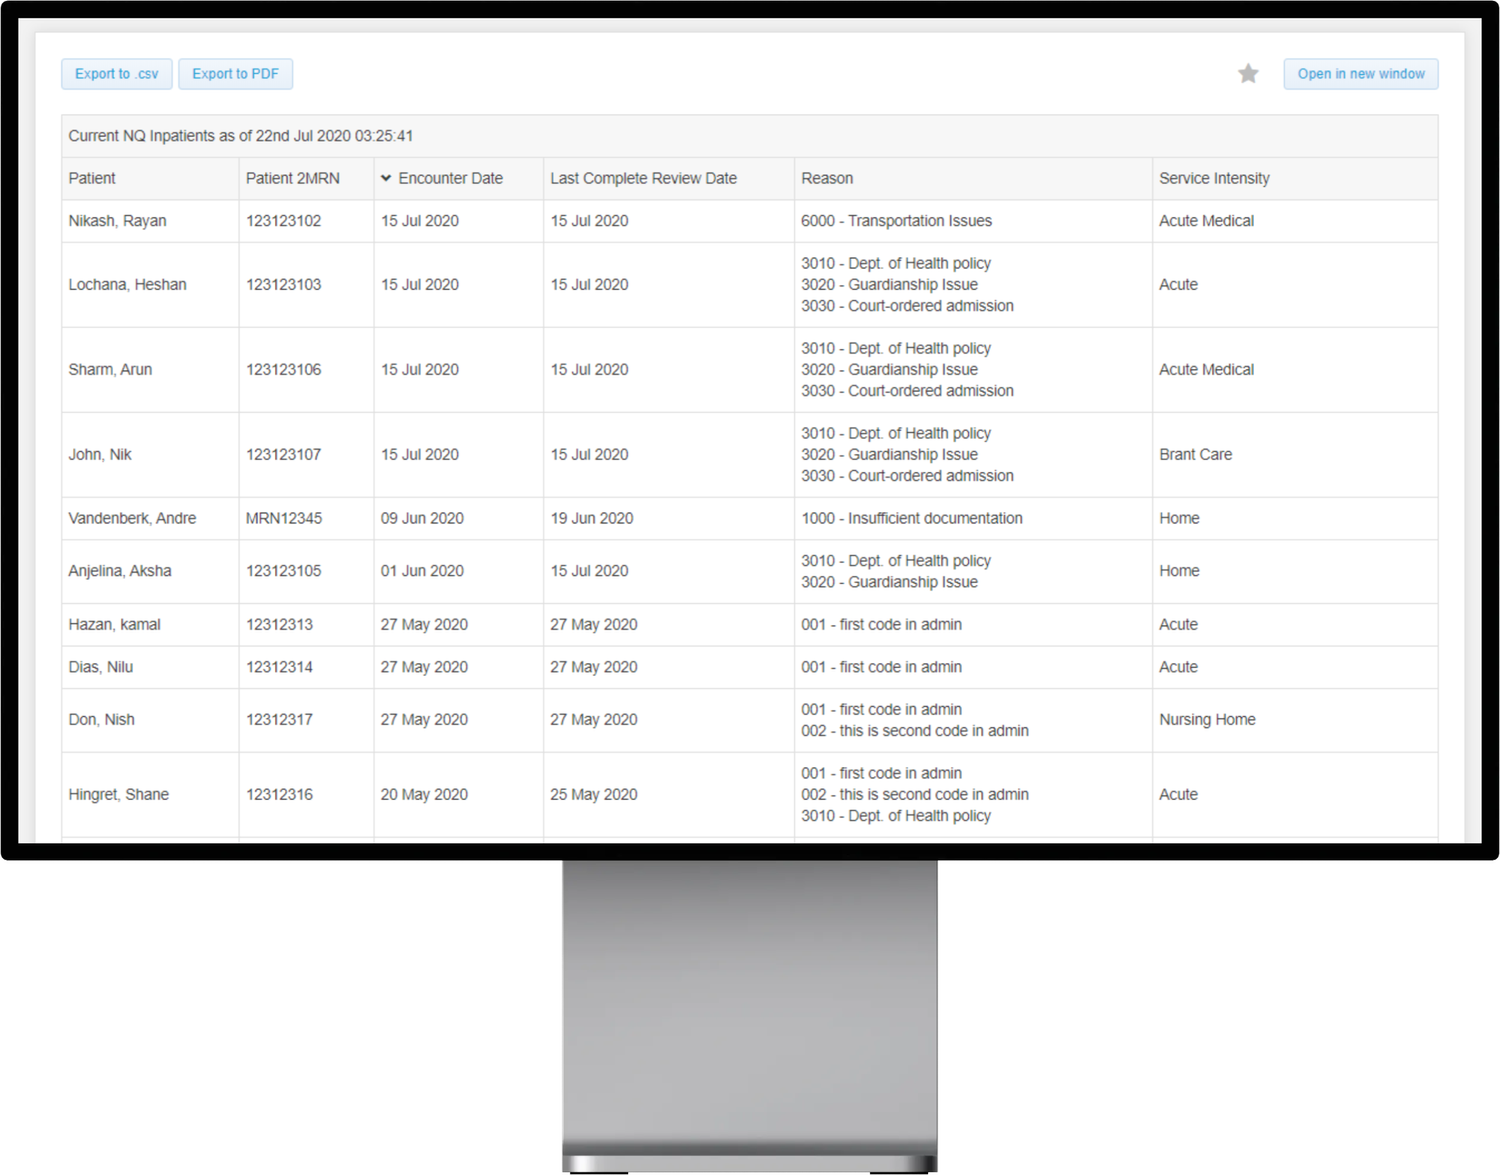Select patient Nikash, Rayan
Image resolution: width=1500 pixels, height=1175 pixels.
pos(117,221)
